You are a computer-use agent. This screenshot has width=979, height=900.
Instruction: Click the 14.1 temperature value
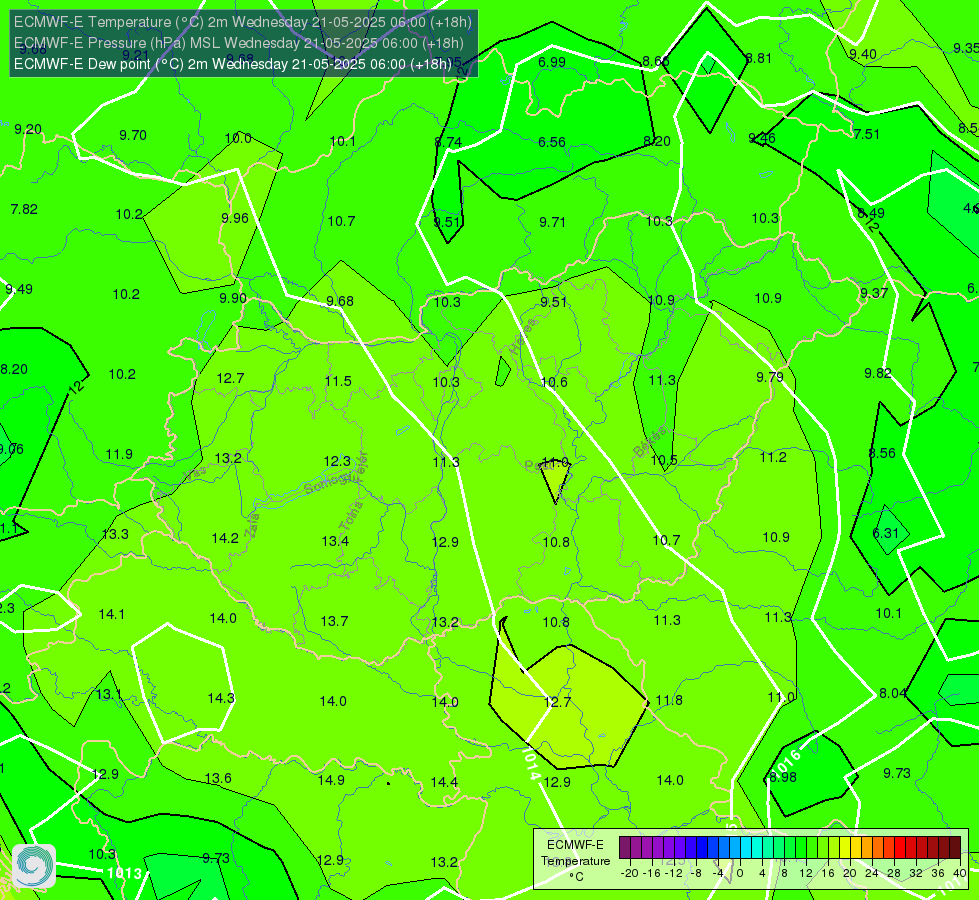click(112, 615)
